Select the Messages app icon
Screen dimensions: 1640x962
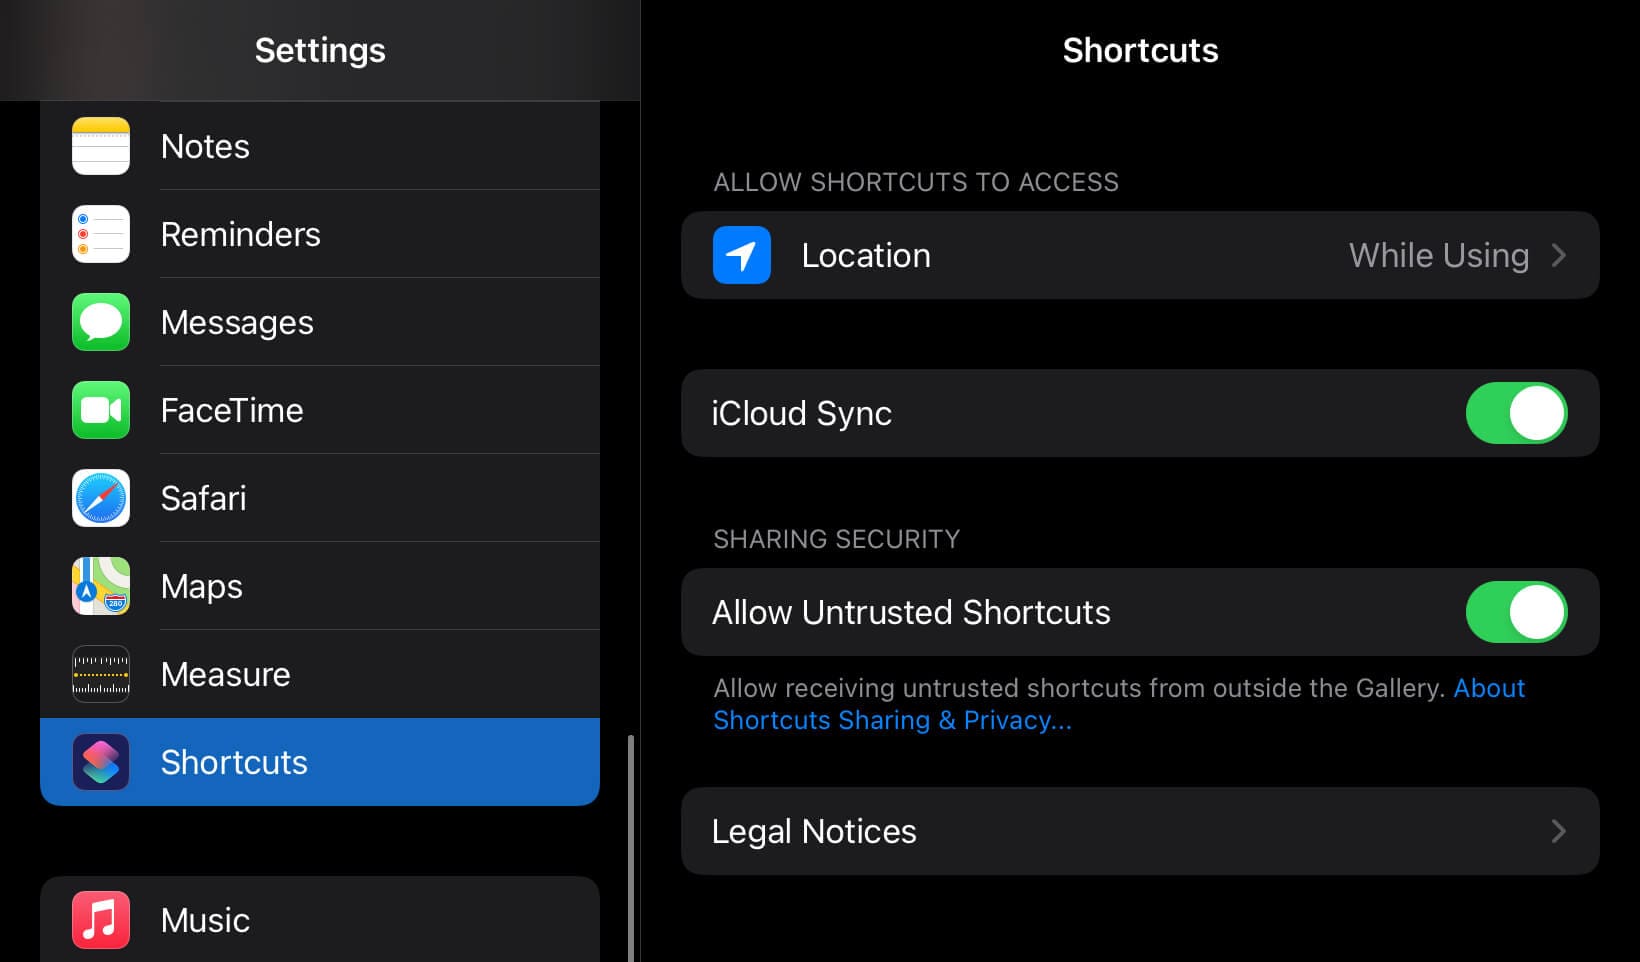(100, 321)
